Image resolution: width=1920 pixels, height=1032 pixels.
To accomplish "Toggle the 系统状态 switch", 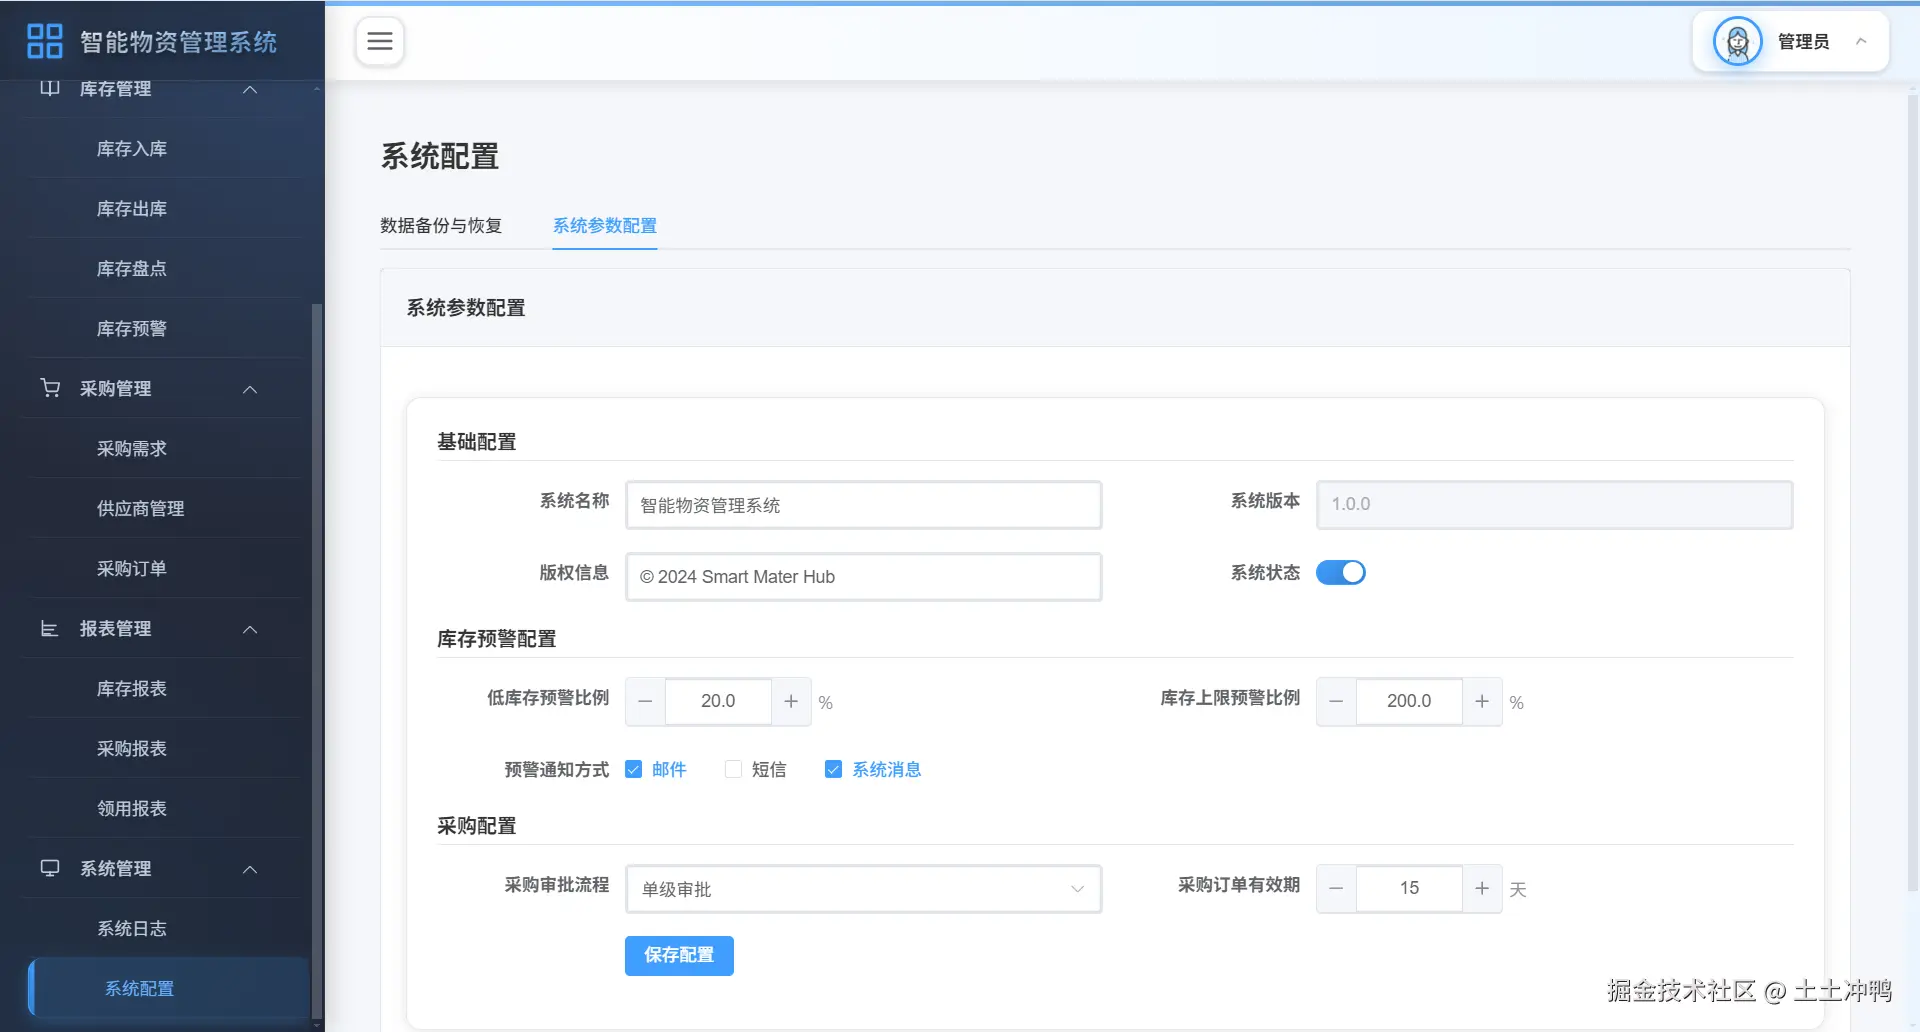I will point(1341,572).
